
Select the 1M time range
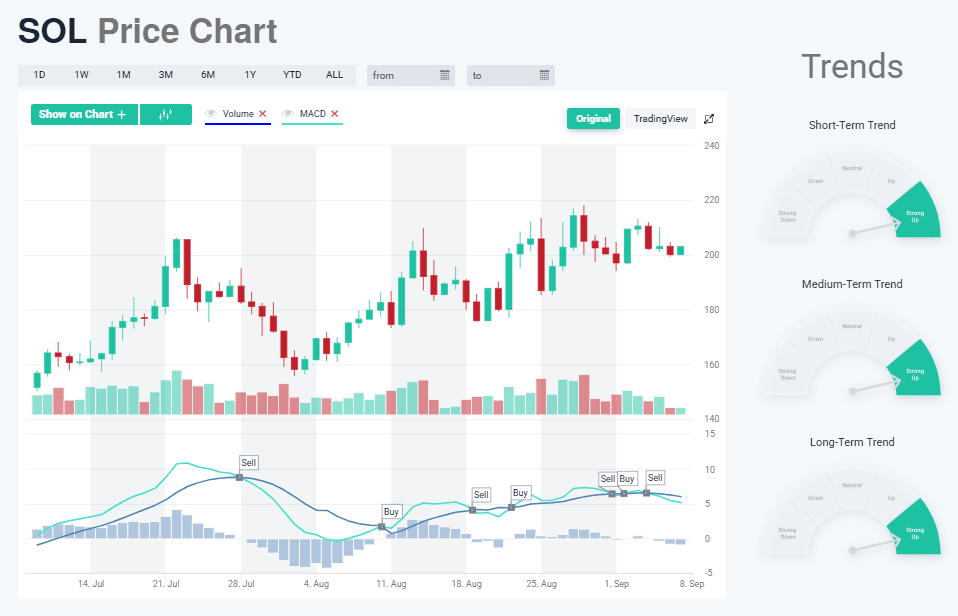(x=123, y=75)
